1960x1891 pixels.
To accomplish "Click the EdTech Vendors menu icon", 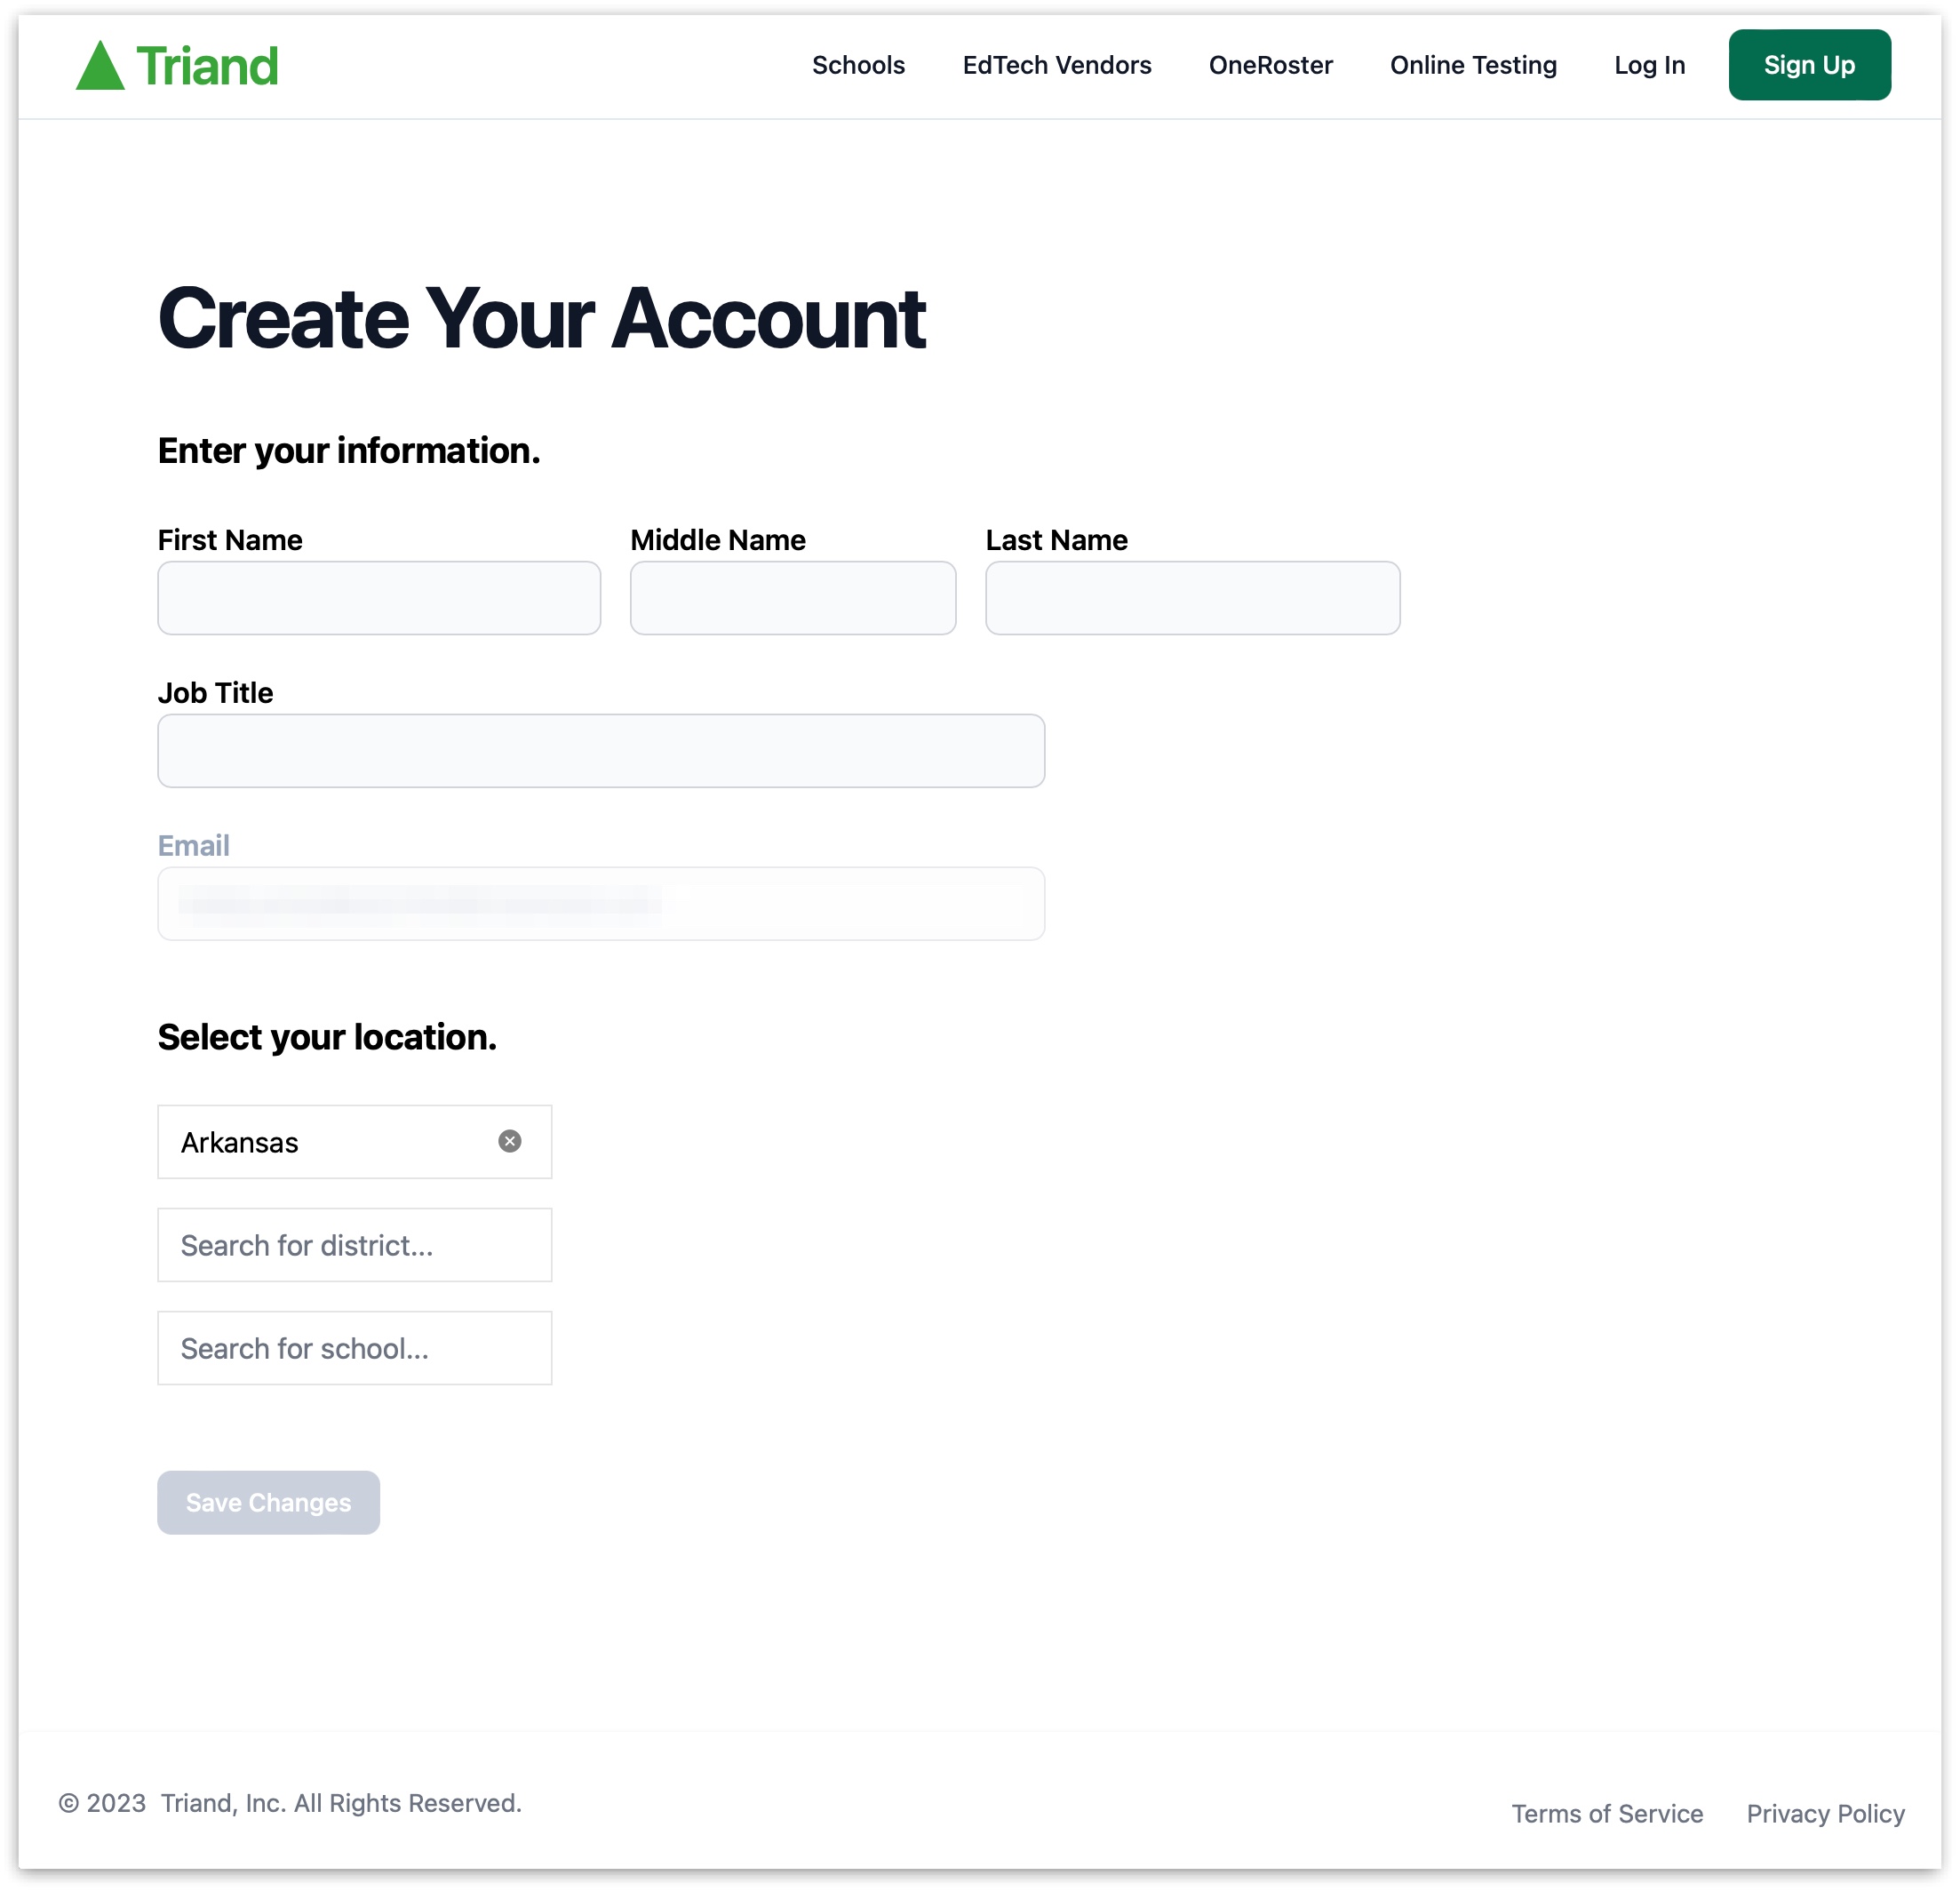I will point(1056,63).
